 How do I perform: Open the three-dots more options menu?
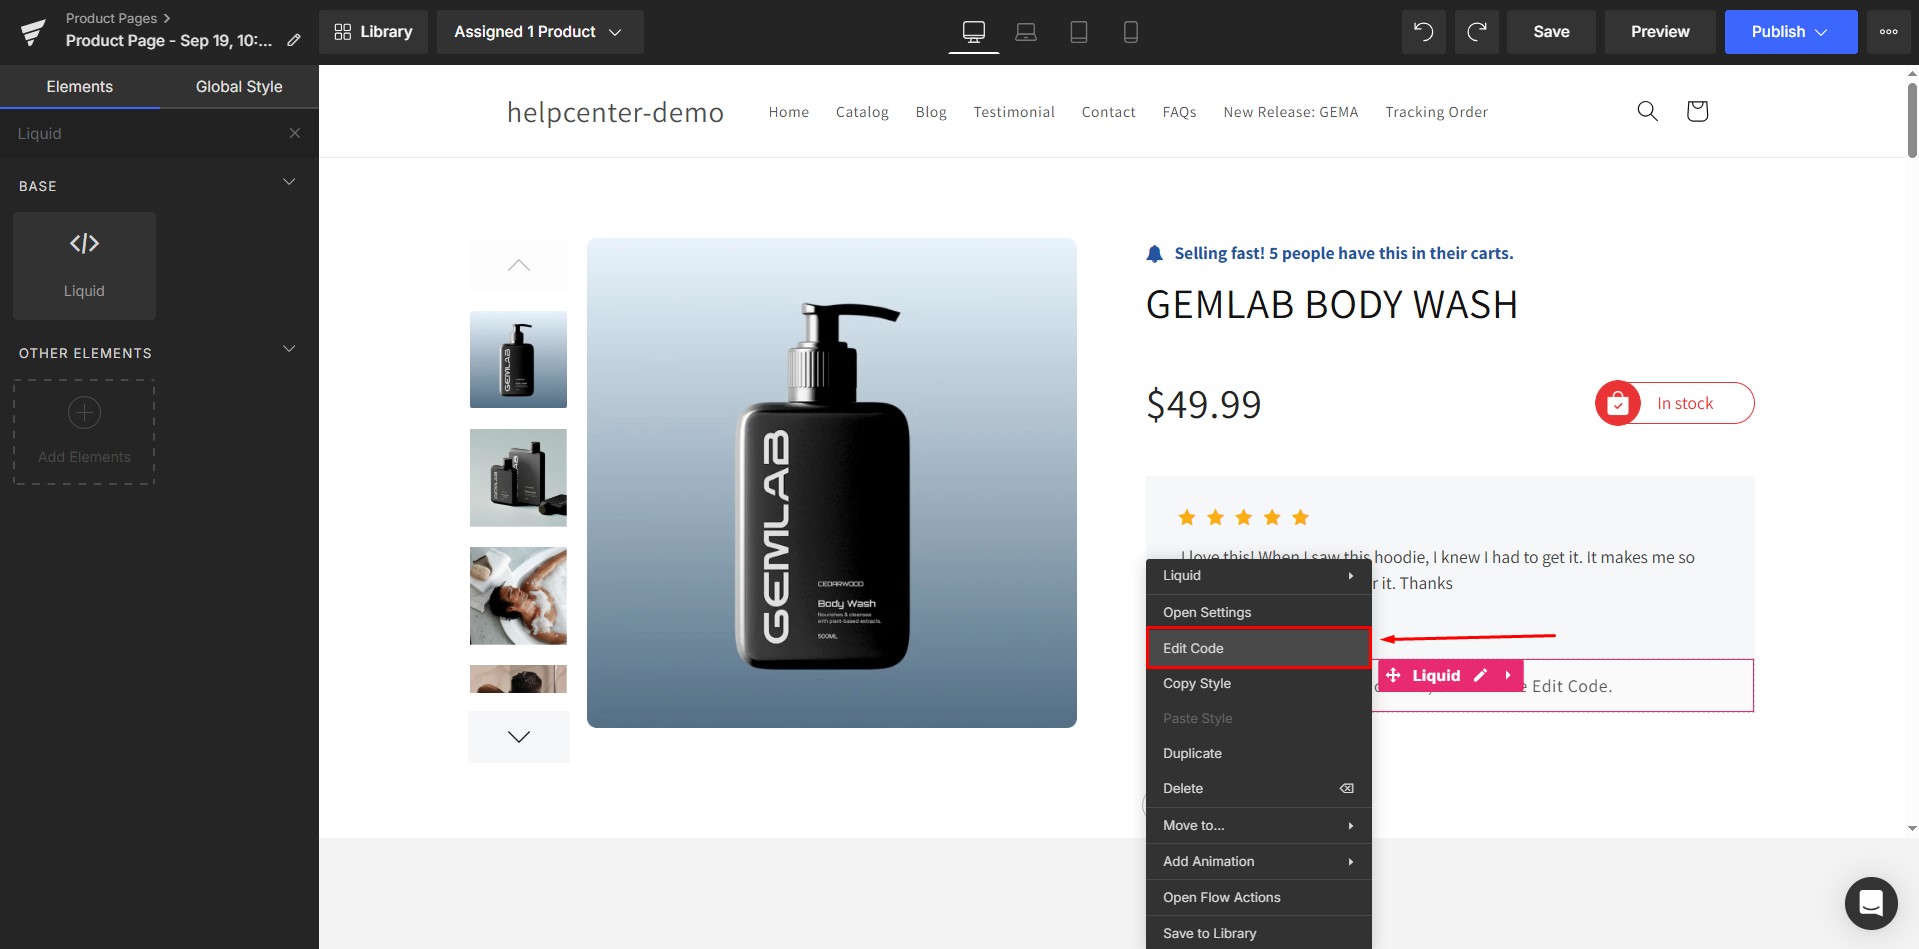click(1888, 32)
